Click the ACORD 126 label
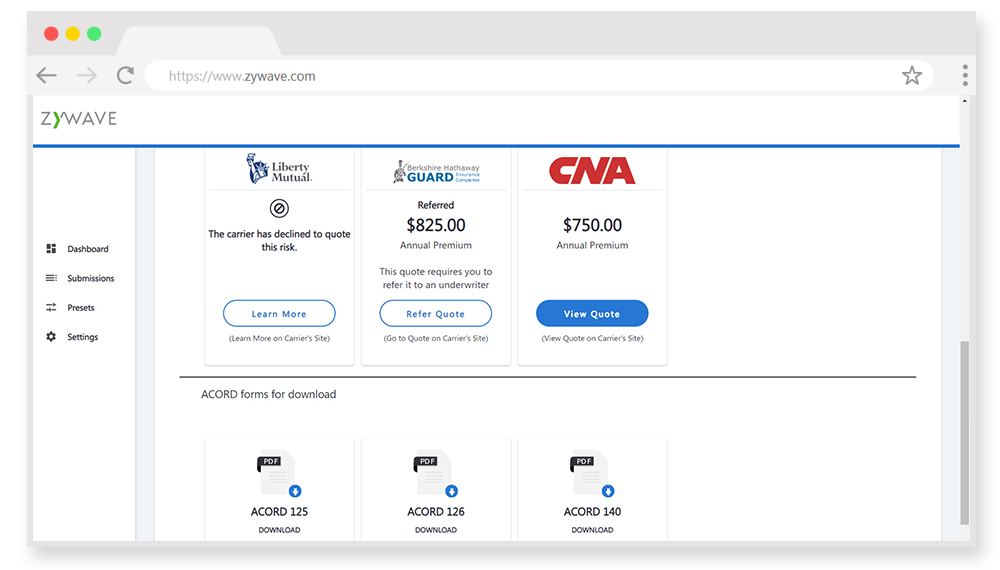1000x570 pixels. [436, 511]
